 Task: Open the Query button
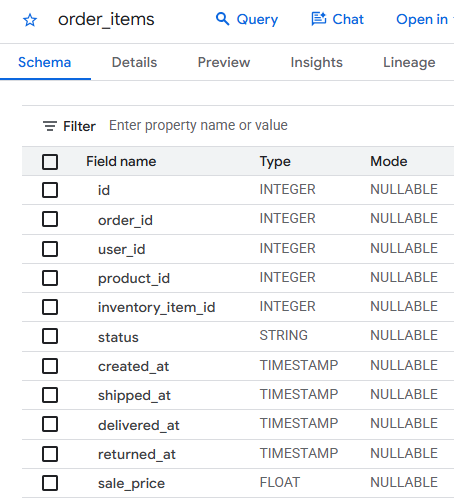click(x=247, y=19)
